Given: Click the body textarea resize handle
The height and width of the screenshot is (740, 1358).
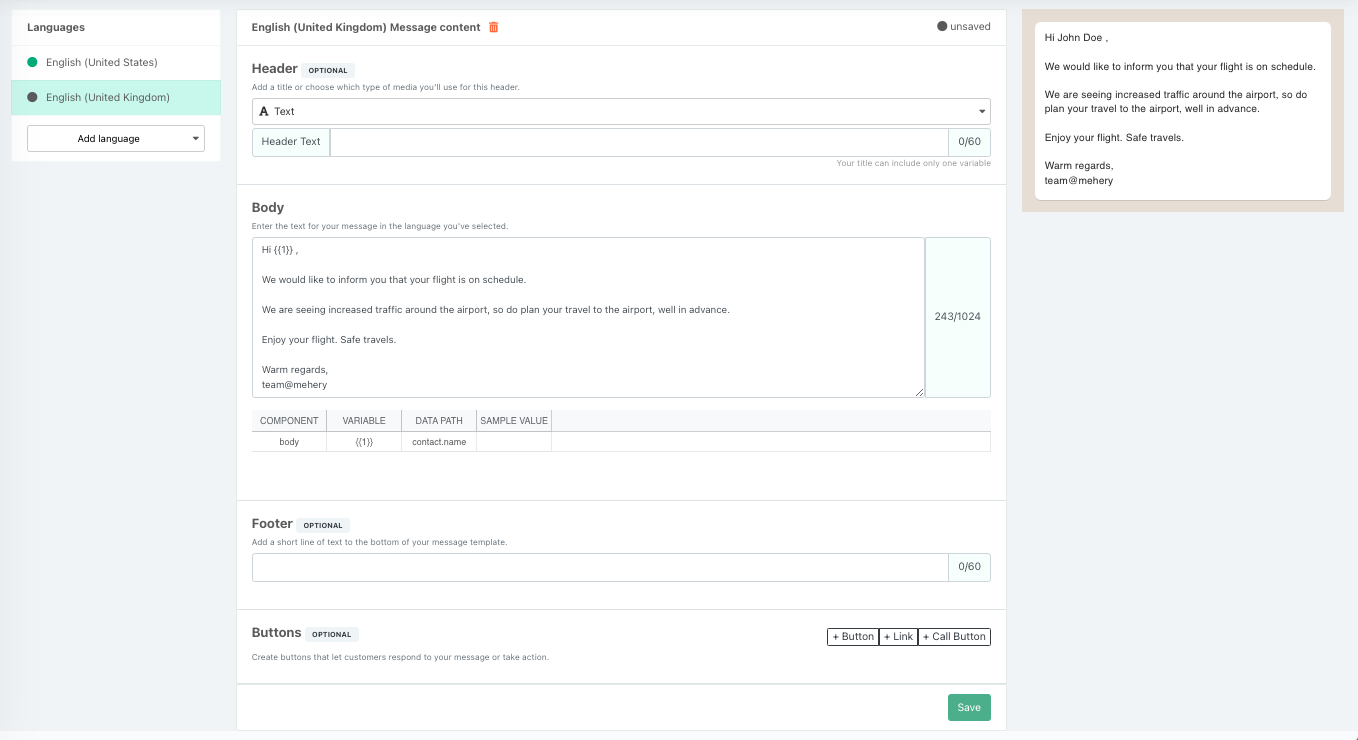Looking at the screenshot, I should (x=920, y=392).
